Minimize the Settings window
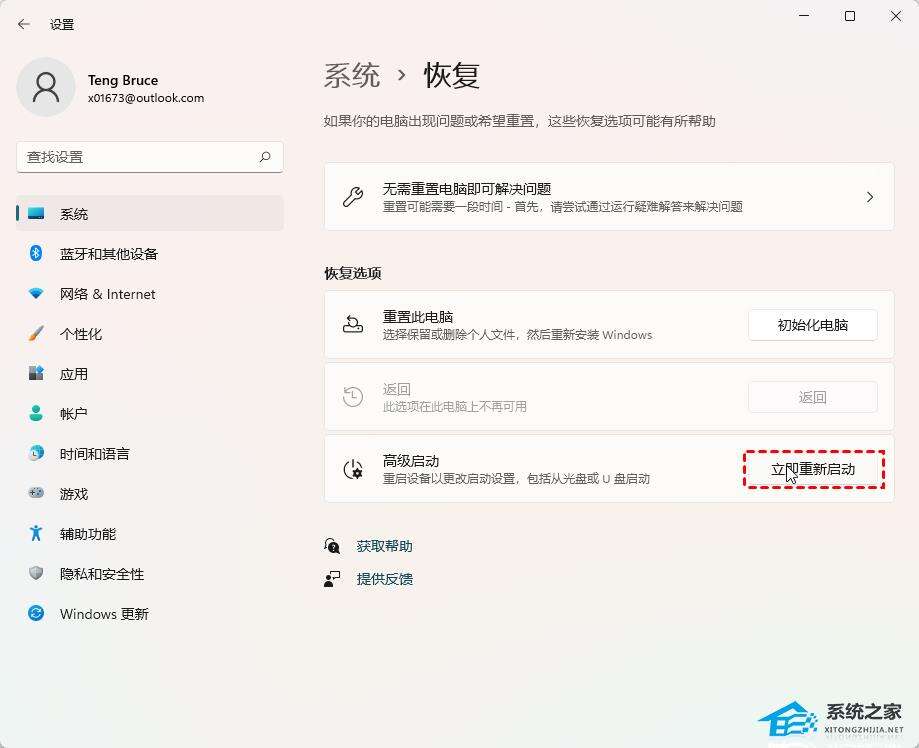Screen dimensions: 919x748 [x=804, y=16]
